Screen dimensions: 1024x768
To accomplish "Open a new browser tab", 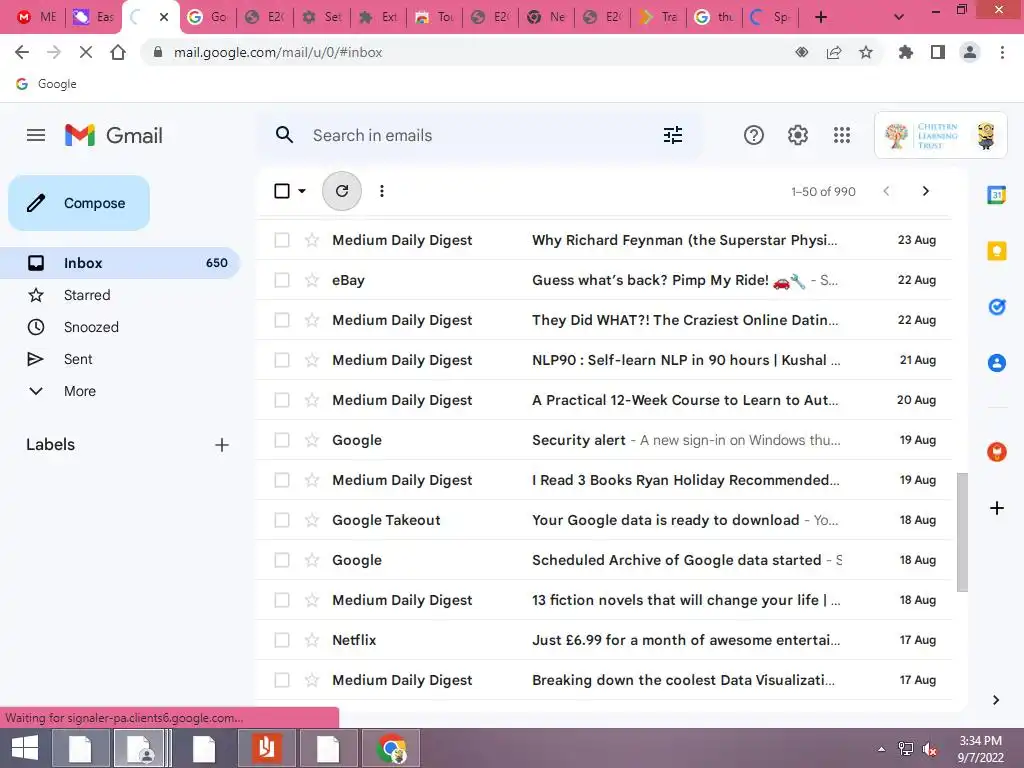I will (x=821, y=17).
